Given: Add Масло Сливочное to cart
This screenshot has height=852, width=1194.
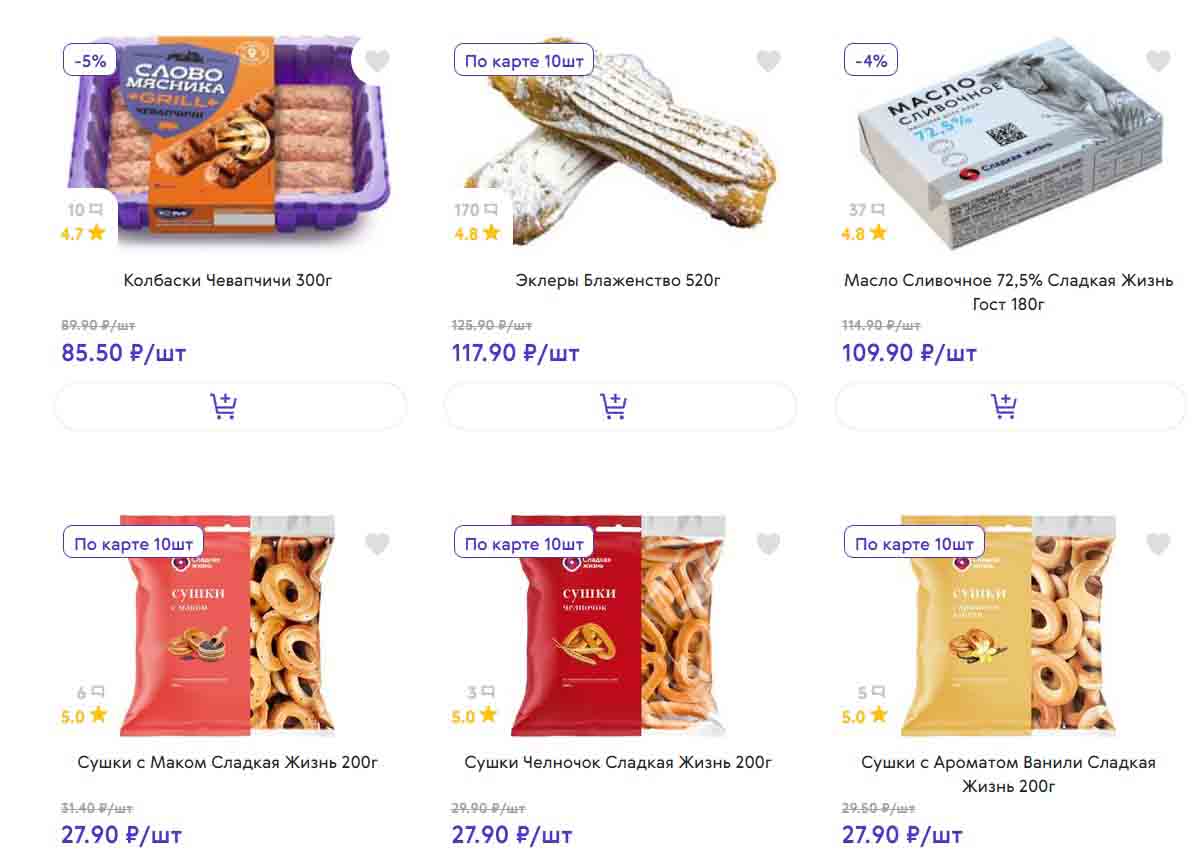Looking at the screenshot, I should pos(1010,406).
